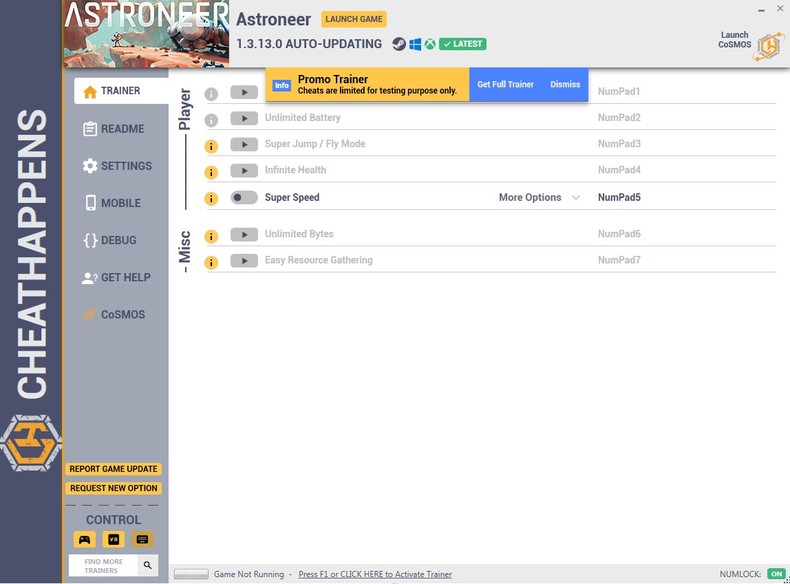Open the TRAINER tab
The height and width of the screenshot is (584, 790).
pos(121,91)
